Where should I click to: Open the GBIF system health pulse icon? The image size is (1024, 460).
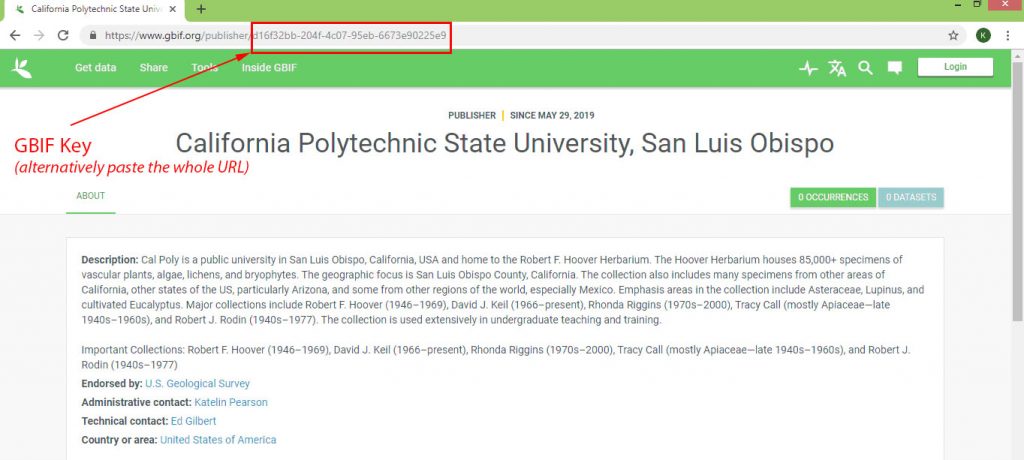tap(808, 68)
